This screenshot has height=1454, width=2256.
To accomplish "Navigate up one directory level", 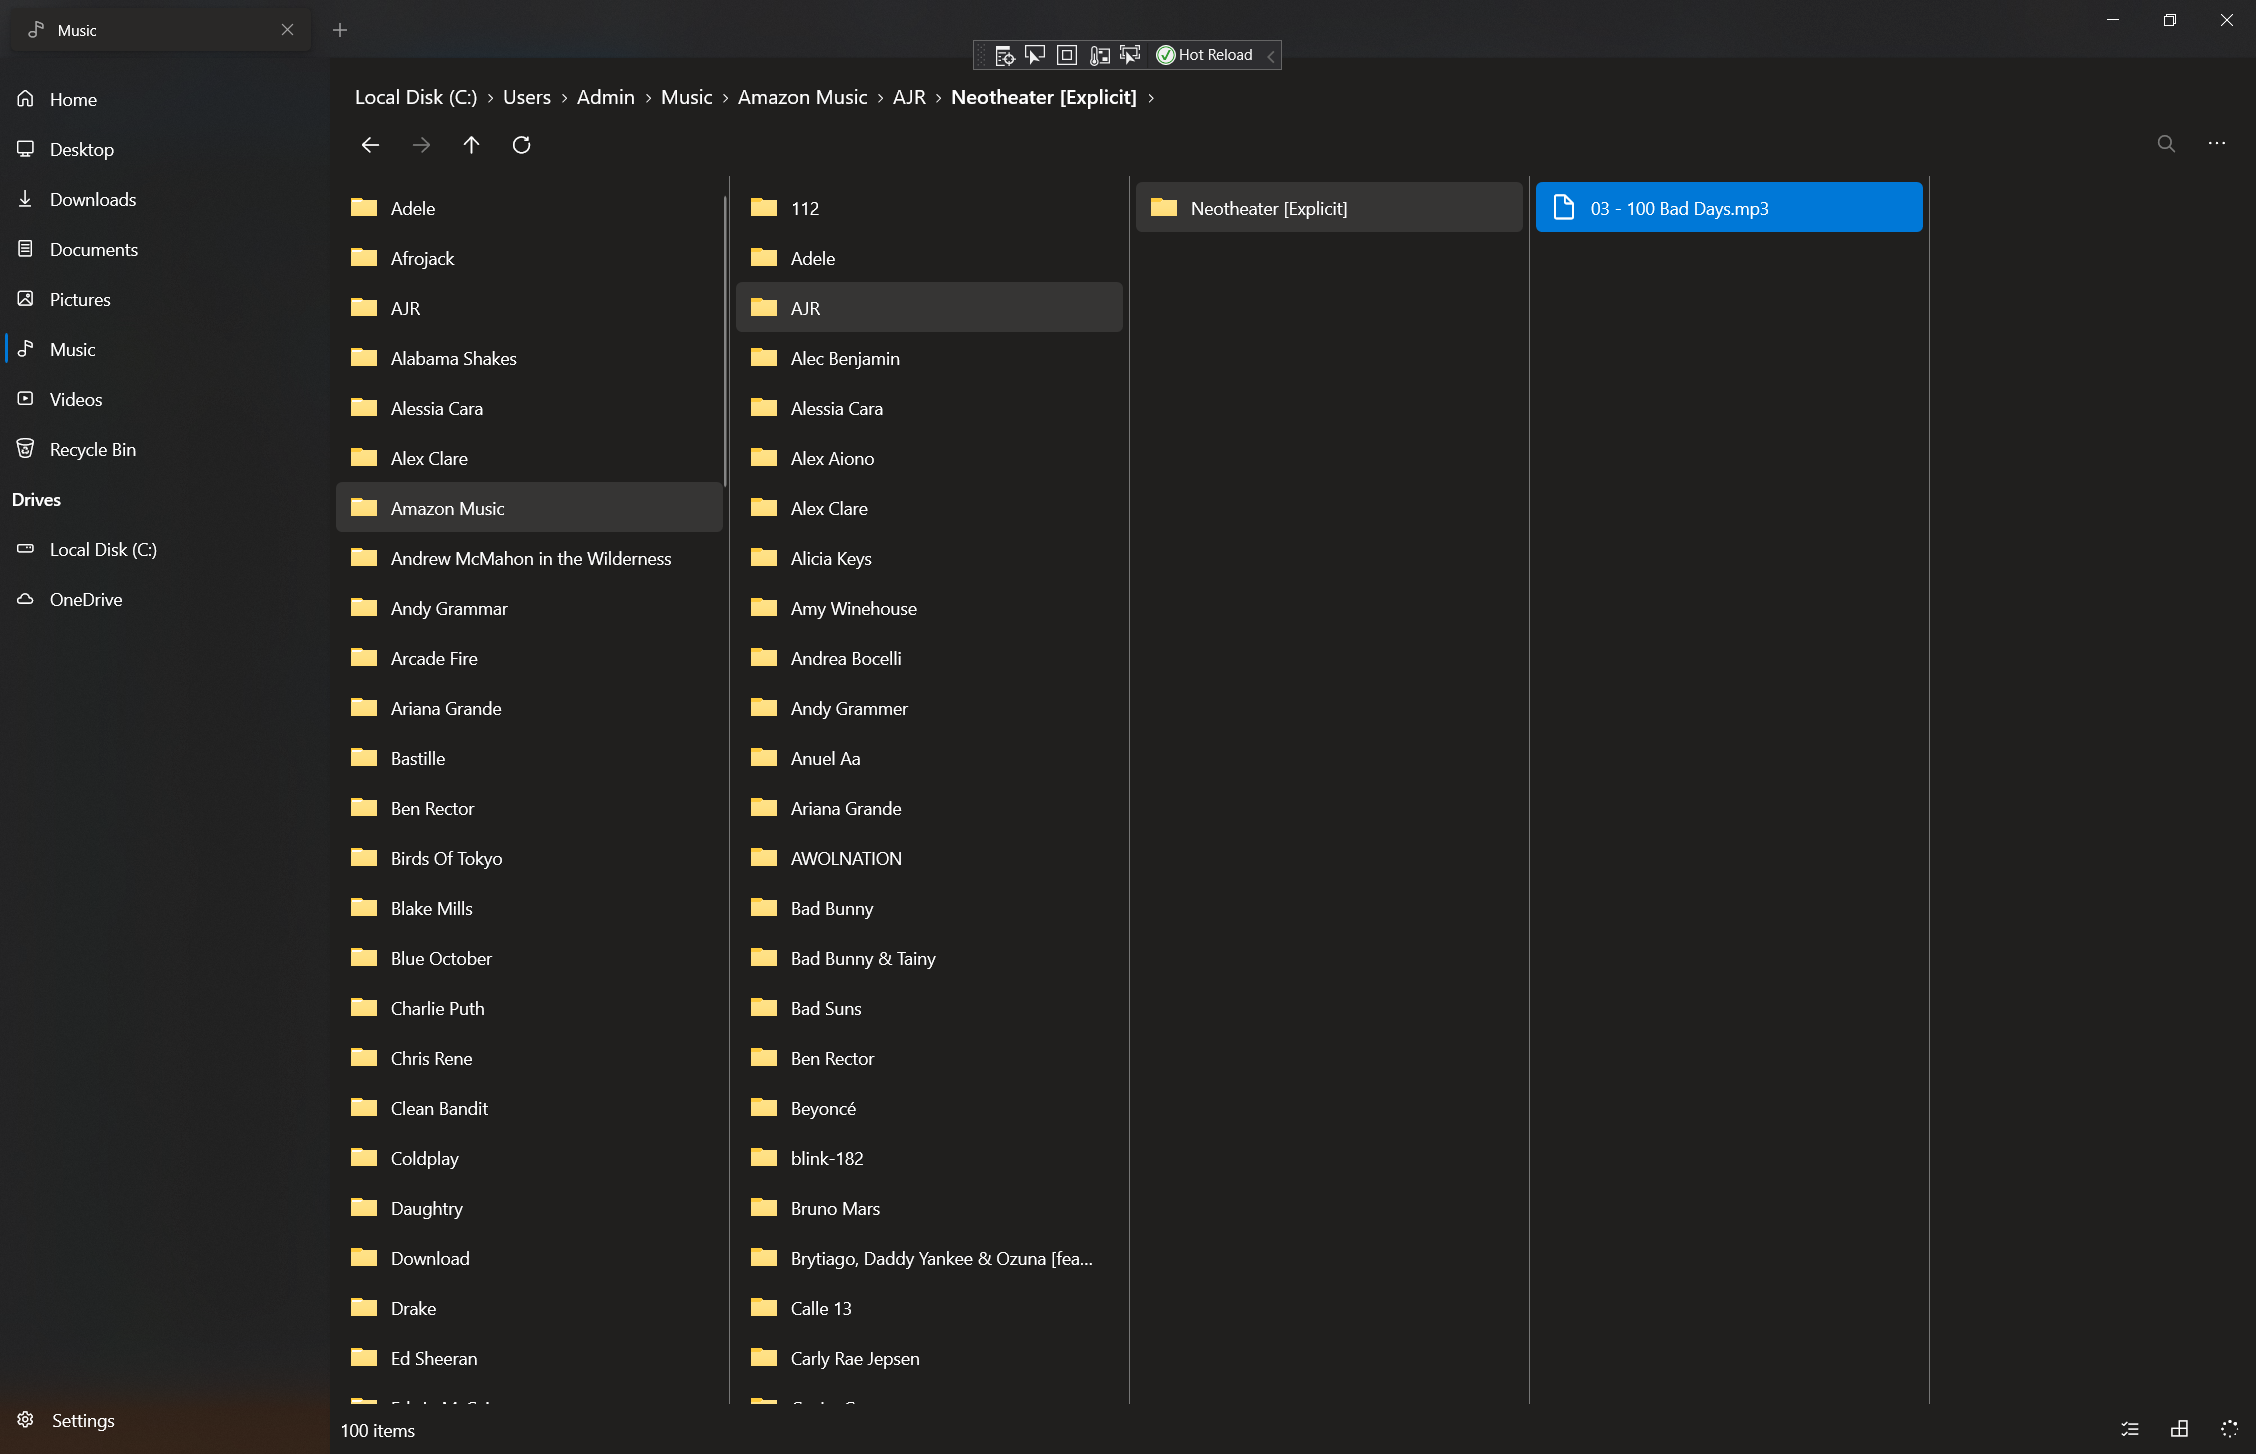I will point(471,145).
